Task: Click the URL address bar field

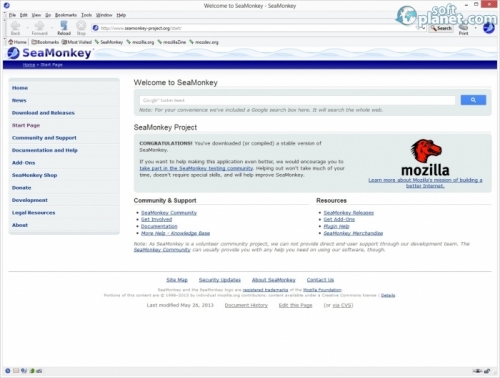Action: [x=259, y=28]
